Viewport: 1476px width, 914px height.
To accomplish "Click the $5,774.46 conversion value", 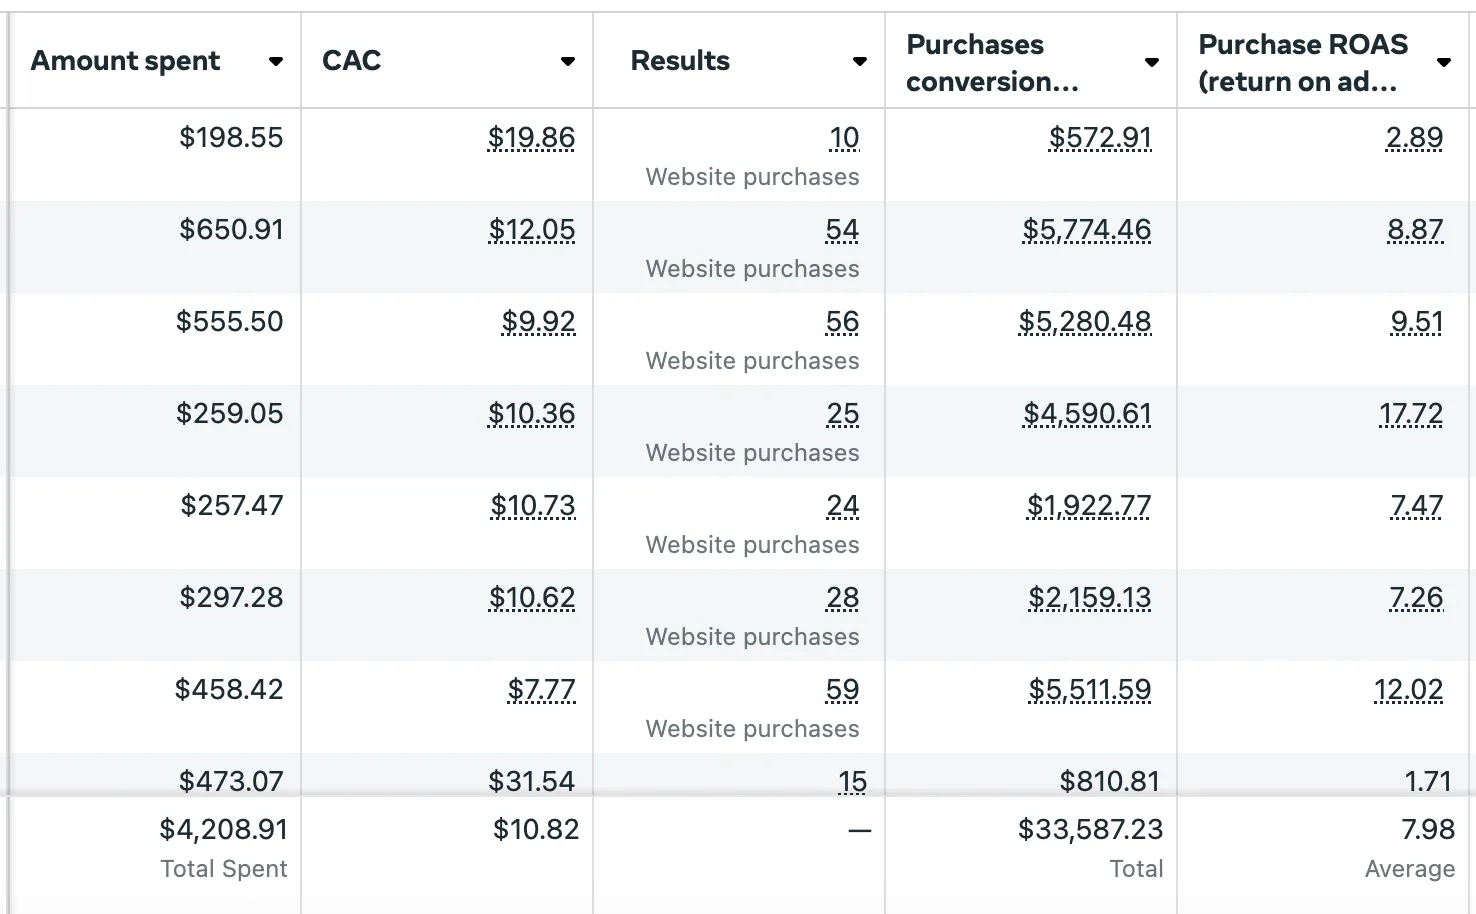I will click(1086, 230).
